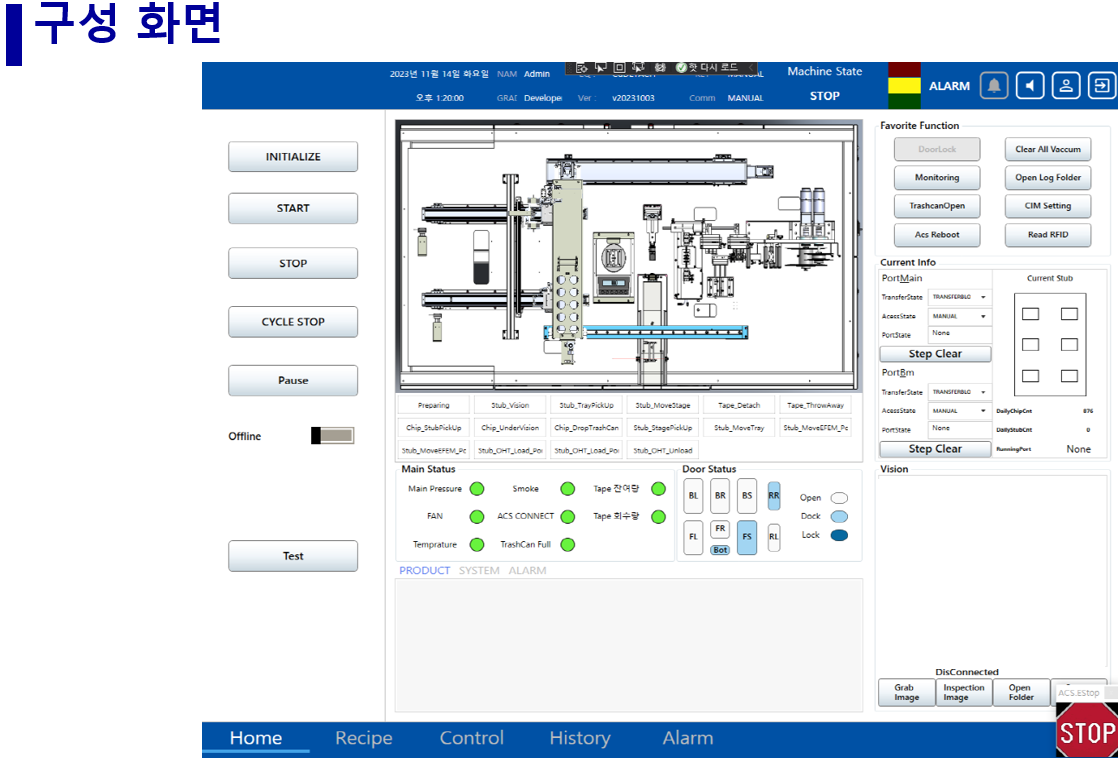The height and width of the screenshot is (758, 1118).
Task: Open PortMain TransferState dropdown
Action: 959,297
